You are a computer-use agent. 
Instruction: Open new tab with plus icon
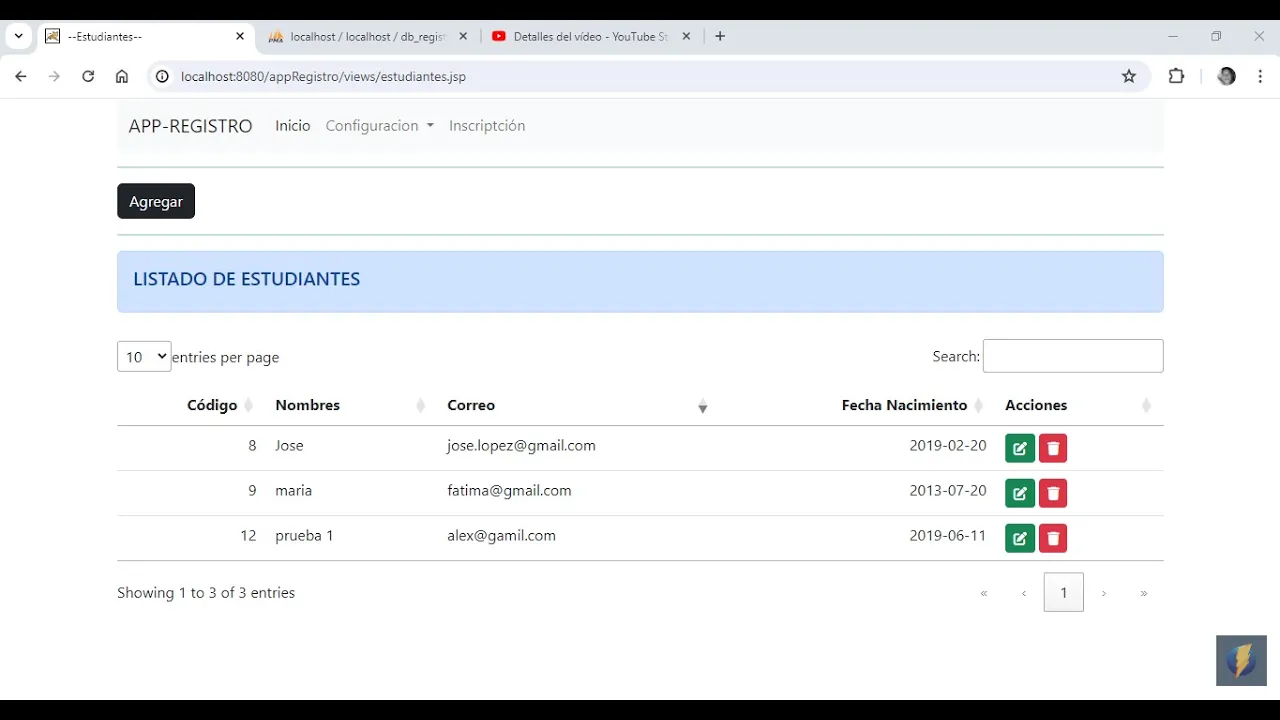720,36
